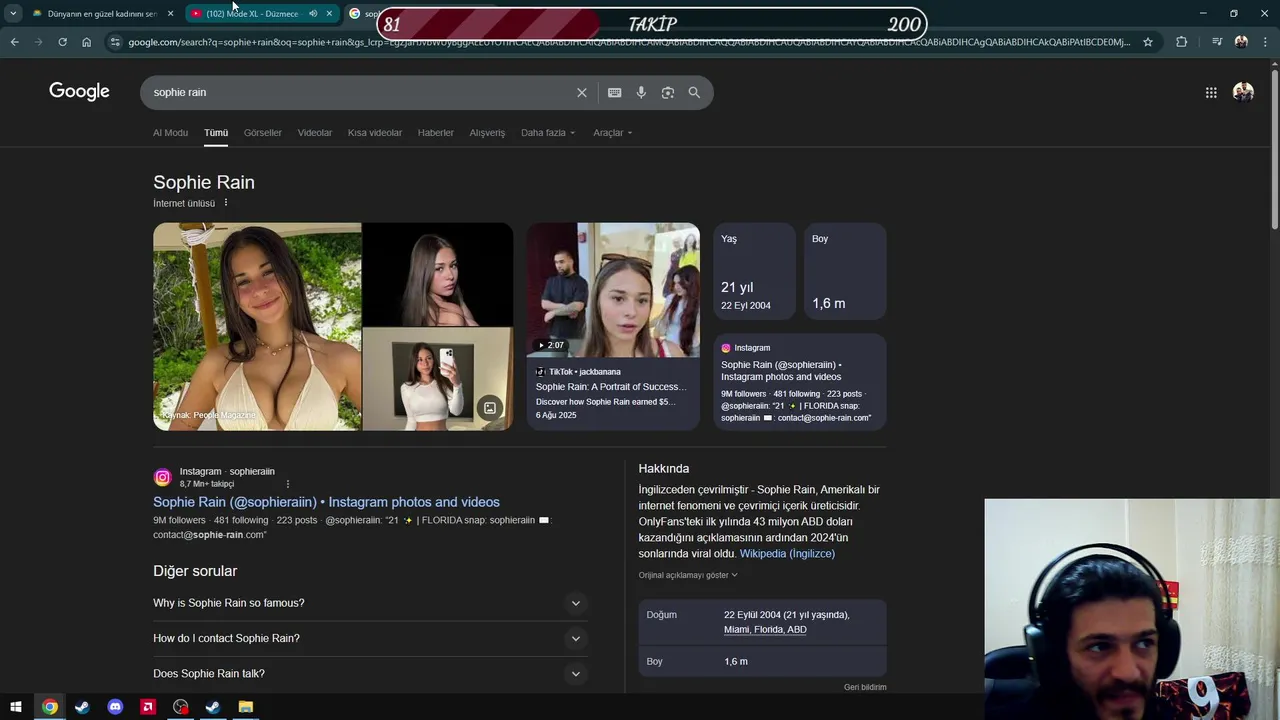Close the Mode XL - Düzmece tab

[329, 14]
